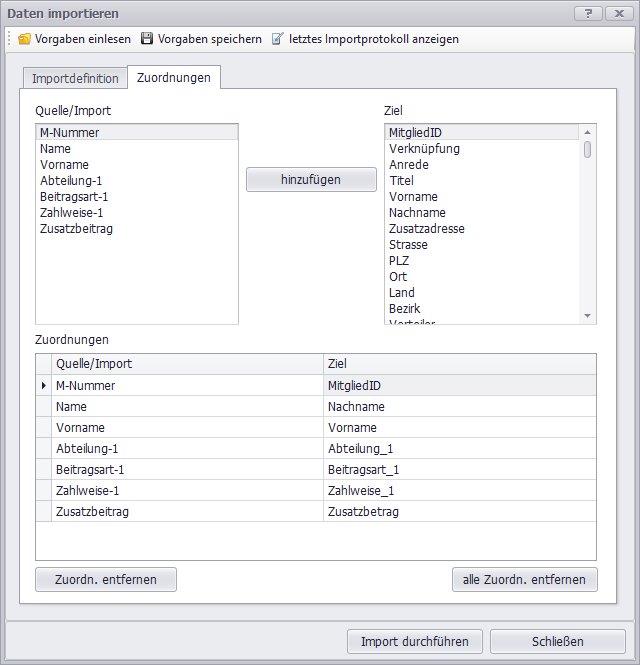Click the Quelle/Import column header in grid
This screenshot has height=665, width=640.
click(187, 364)
